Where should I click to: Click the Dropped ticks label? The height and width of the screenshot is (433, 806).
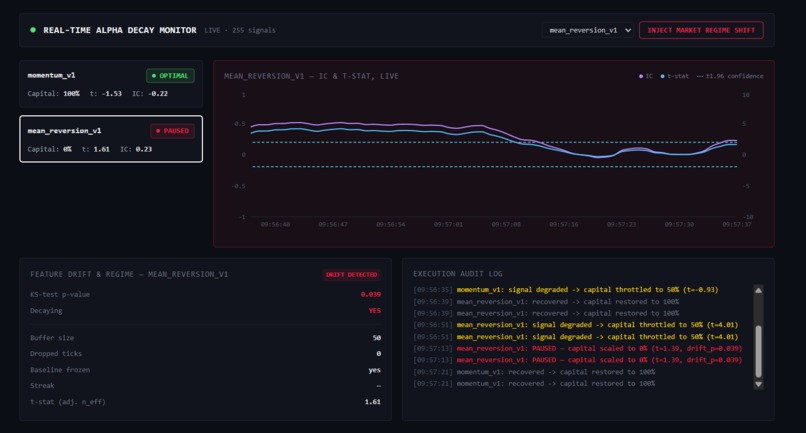[x=56, y=354]
